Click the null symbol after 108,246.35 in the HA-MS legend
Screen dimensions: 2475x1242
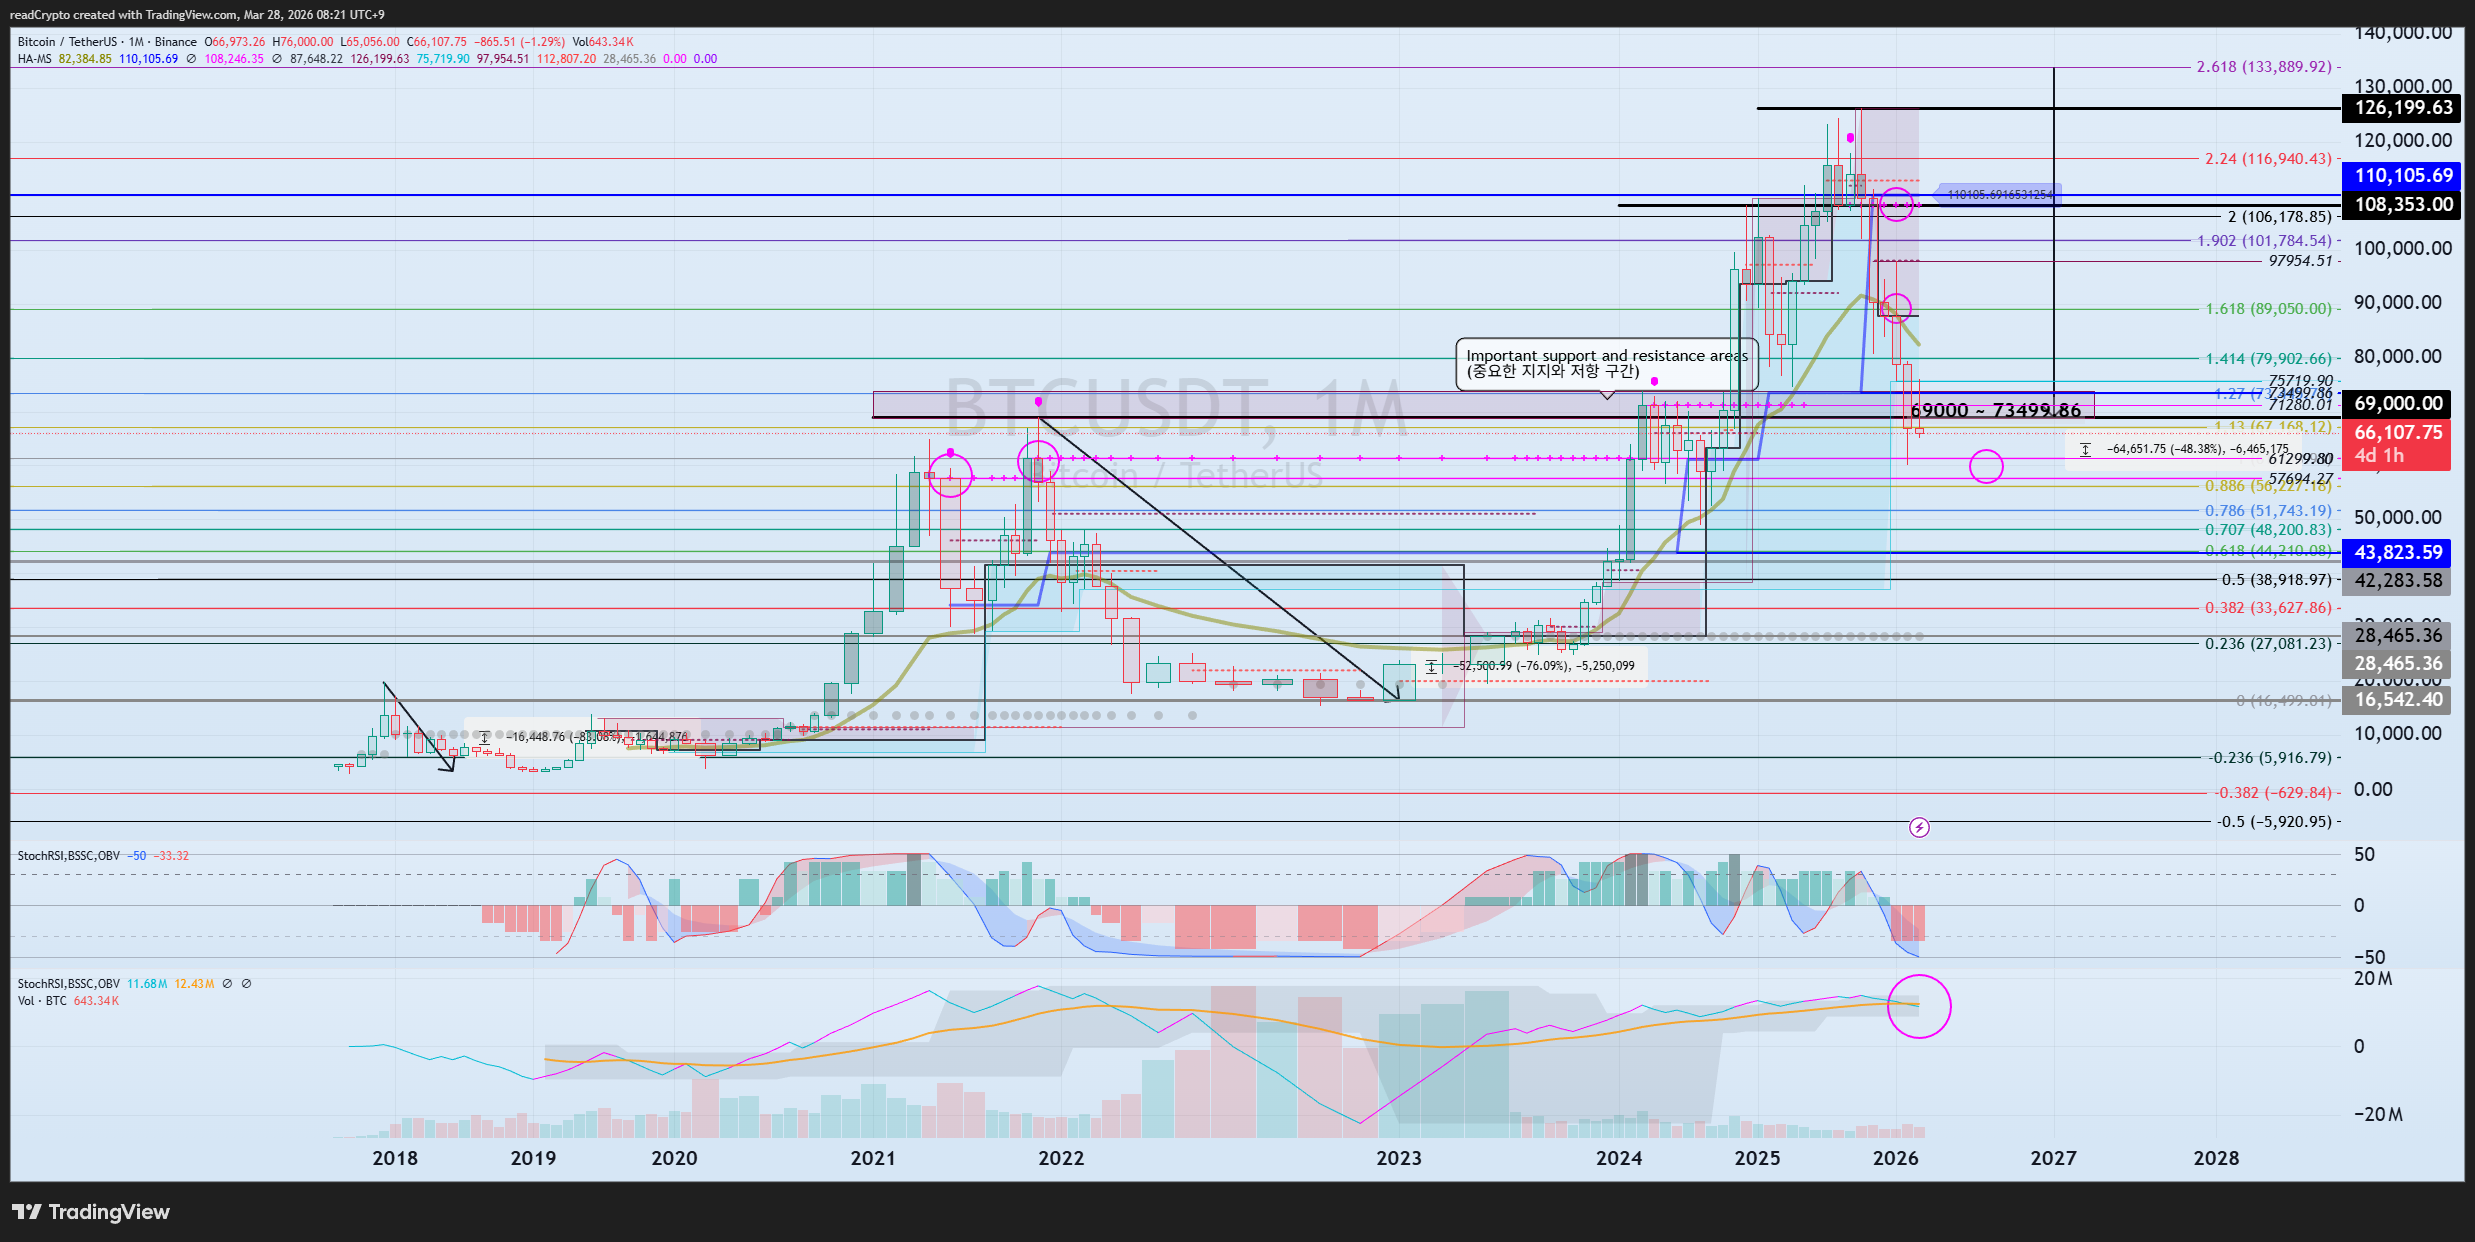click(x=277, y=59)
